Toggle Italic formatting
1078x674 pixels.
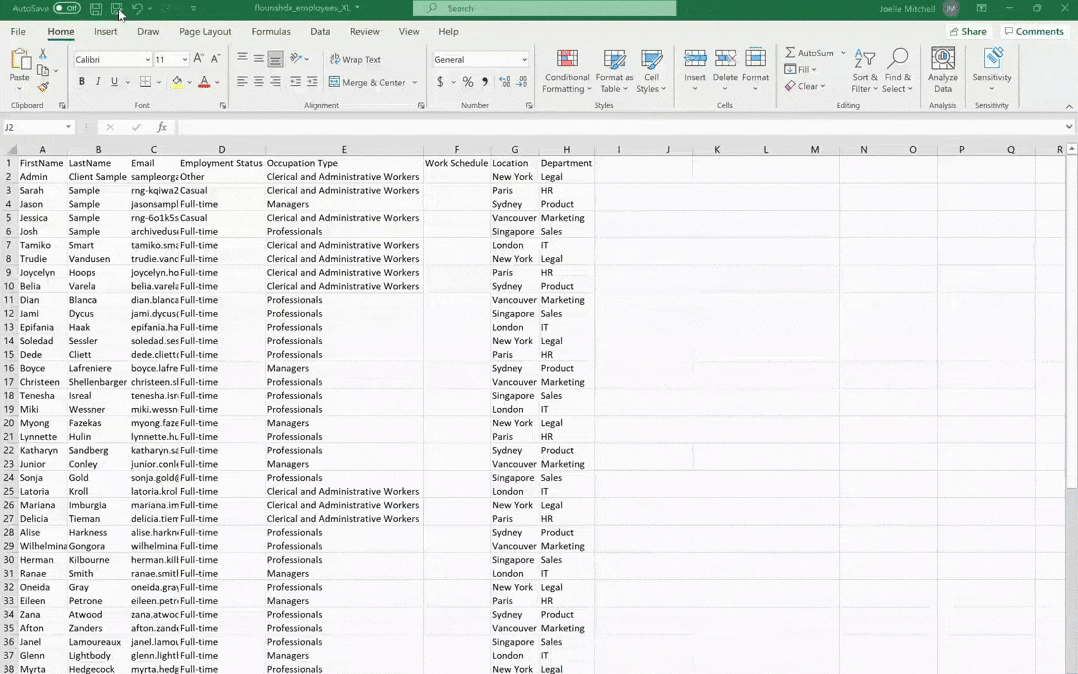[x=98, y=82]
